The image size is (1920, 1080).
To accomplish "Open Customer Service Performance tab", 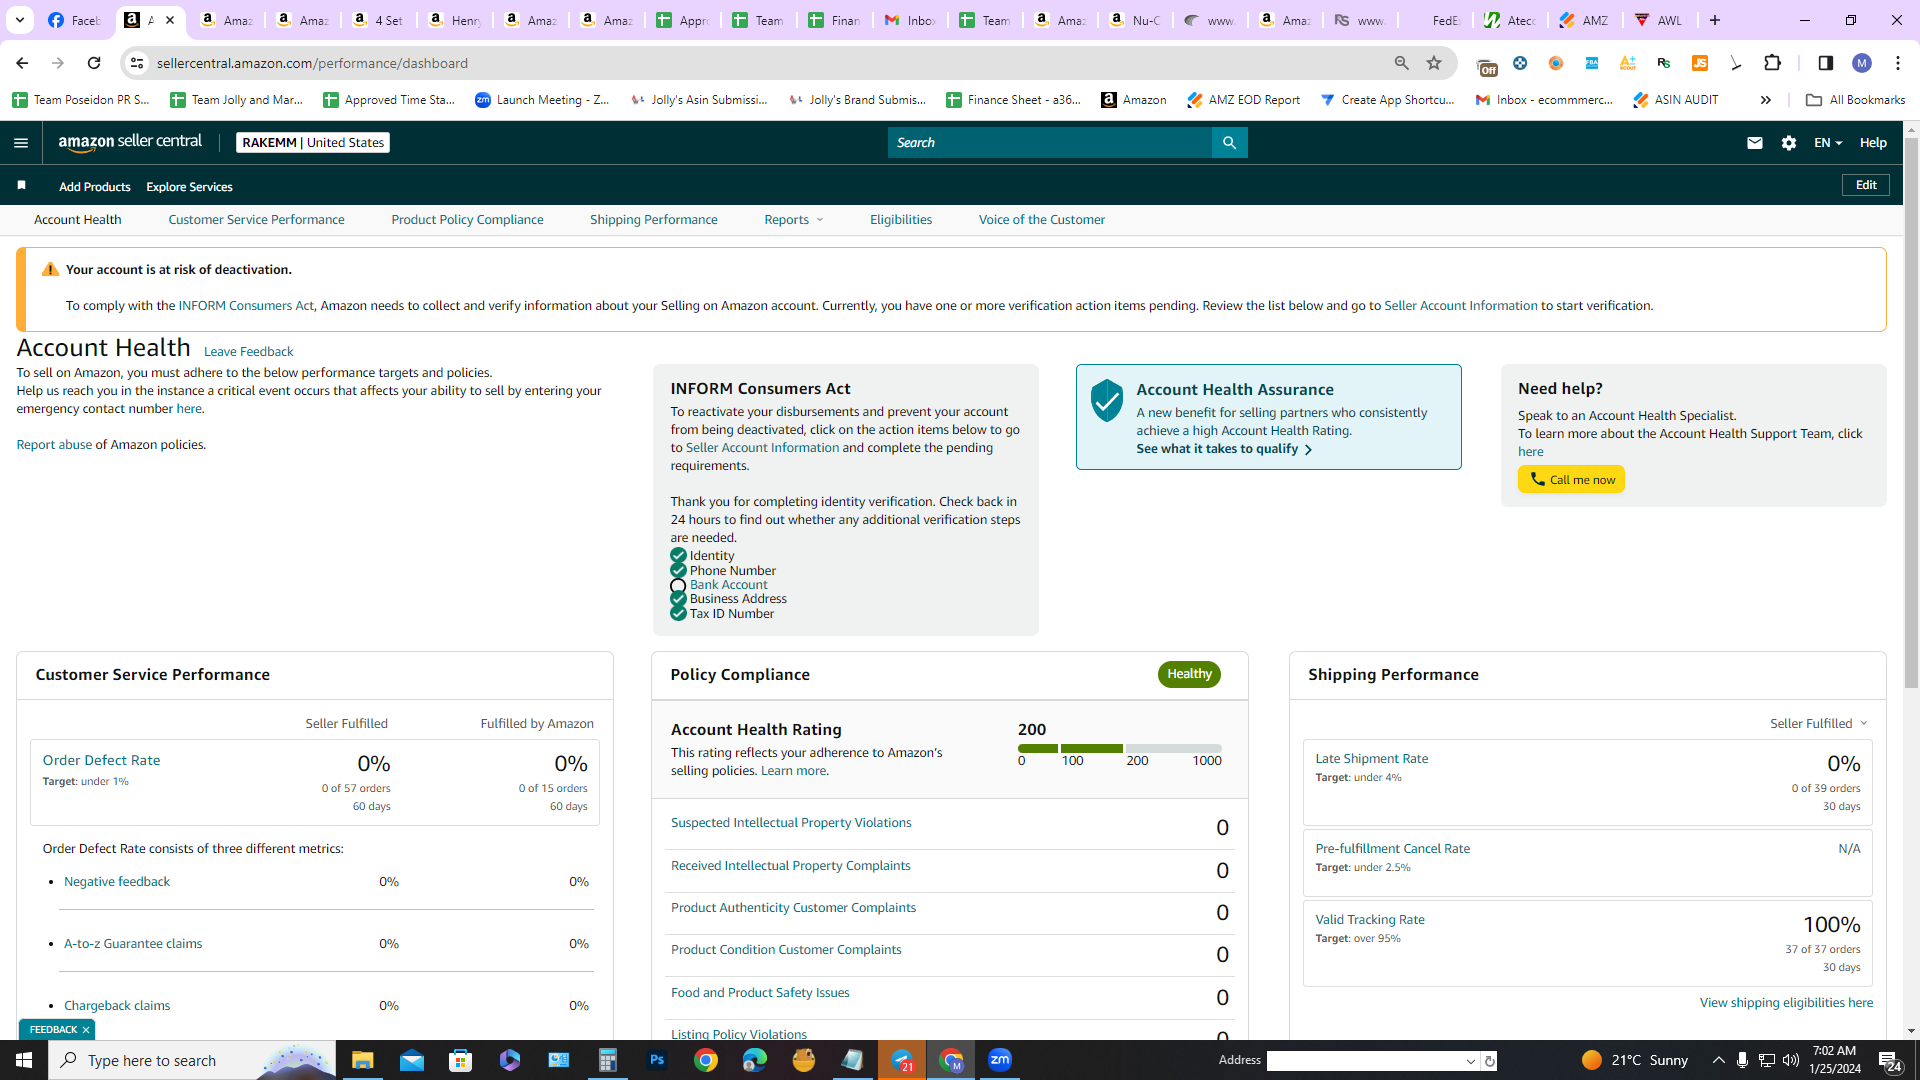I will [x=256, y=220].
